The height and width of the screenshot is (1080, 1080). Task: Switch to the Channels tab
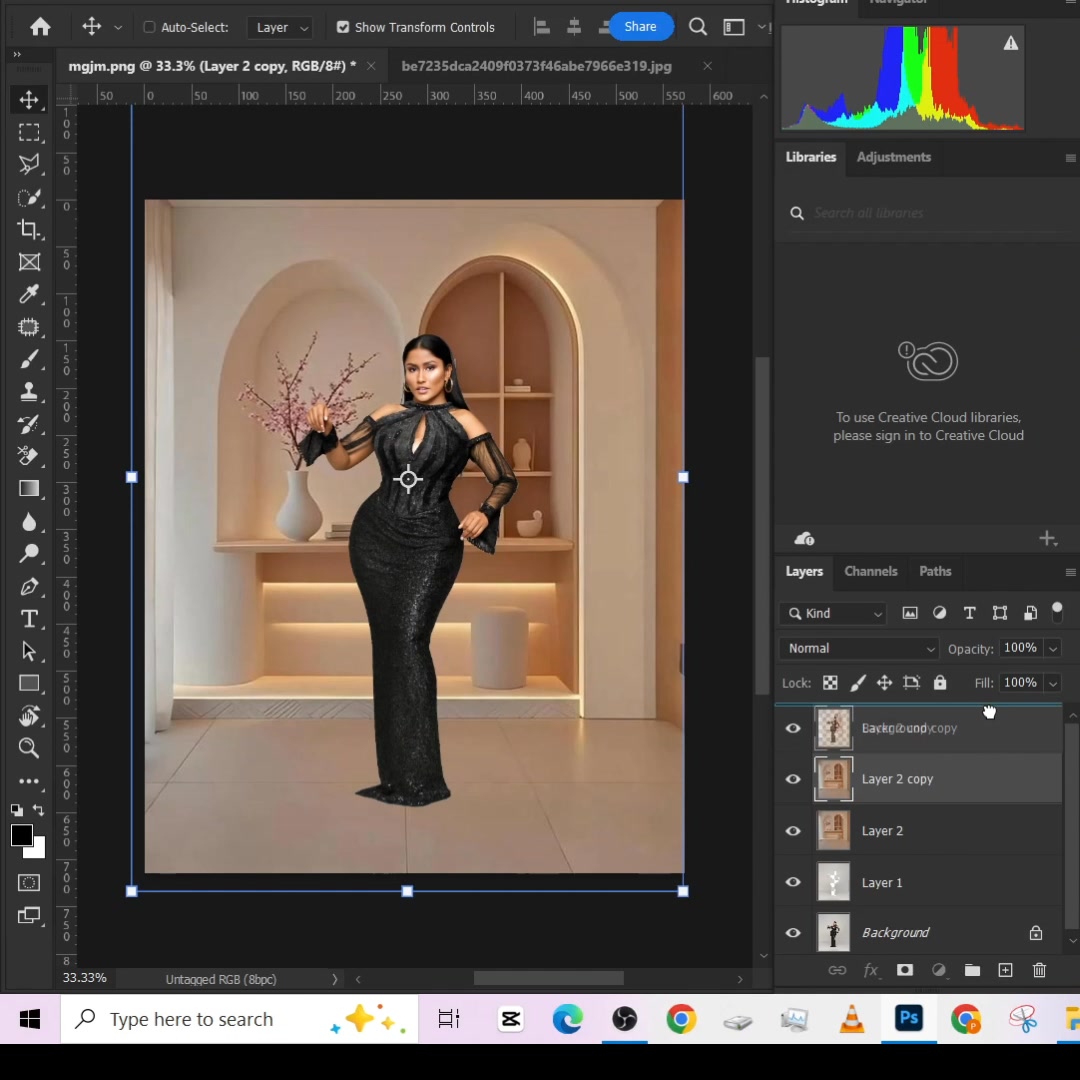coord(871,571)
